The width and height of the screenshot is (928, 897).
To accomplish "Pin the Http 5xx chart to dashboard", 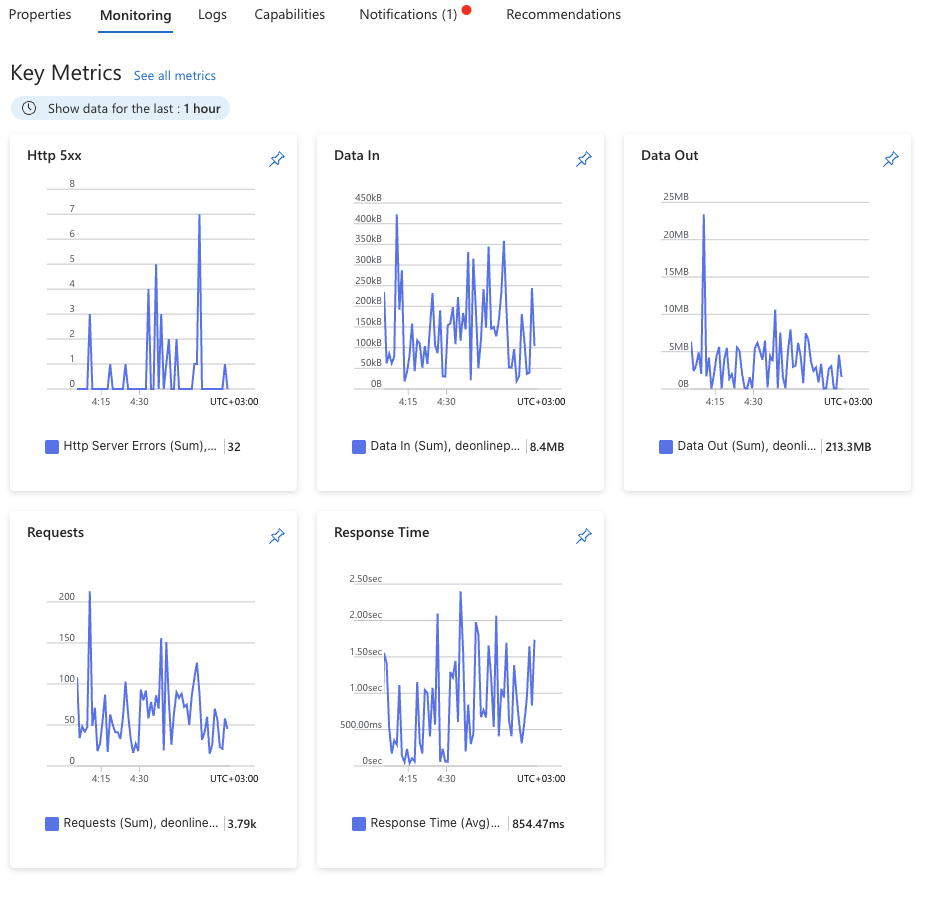I will (277, 159).
